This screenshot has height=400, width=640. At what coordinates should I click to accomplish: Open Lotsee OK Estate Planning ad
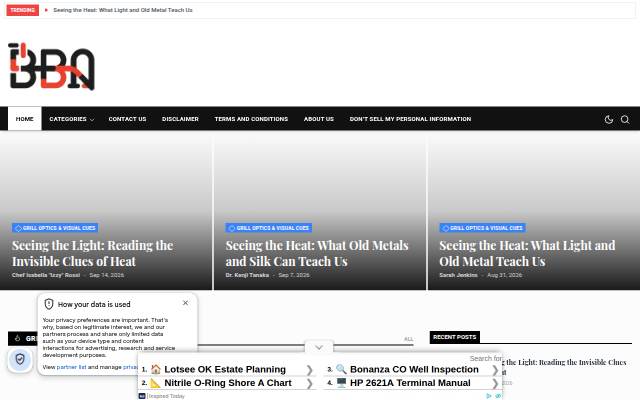224,369
